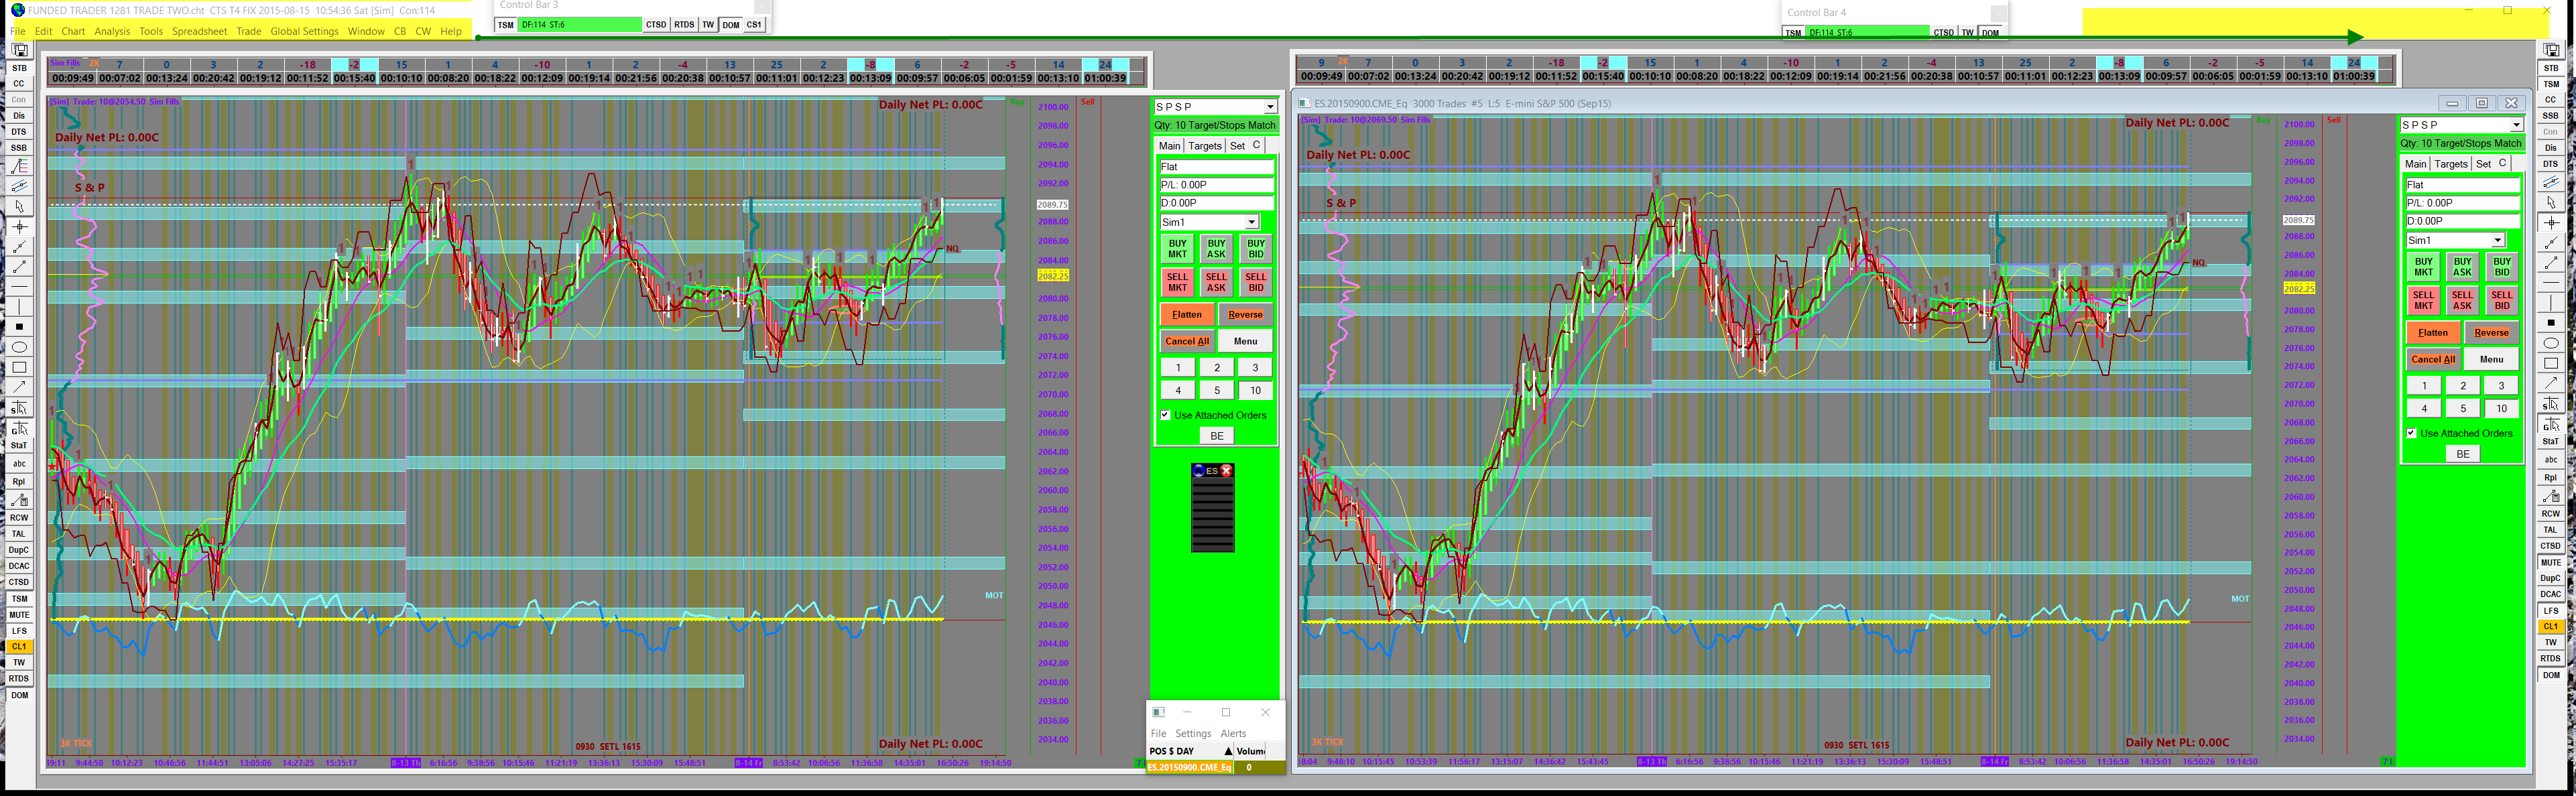This screenshot has width=2576, height=796.
Task: Toggle the highlighted CL1 button in left toolbar
Action: click(19, 647)
